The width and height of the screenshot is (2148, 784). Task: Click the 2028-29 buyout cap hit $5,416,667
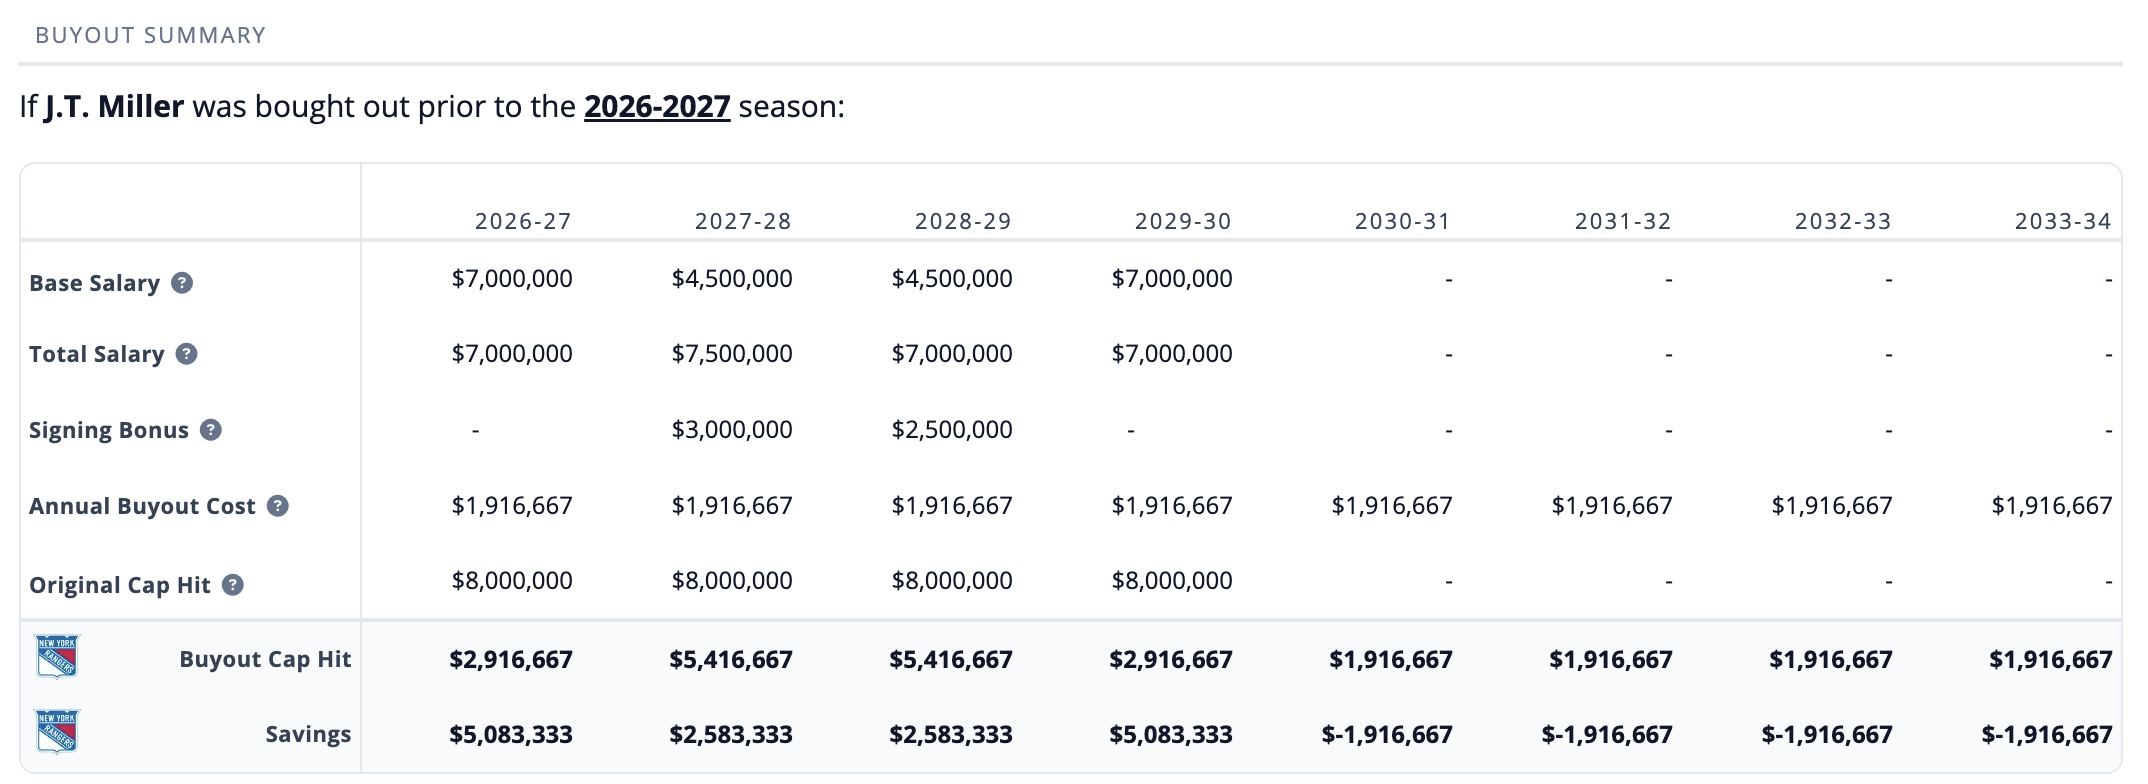point(951,660)
